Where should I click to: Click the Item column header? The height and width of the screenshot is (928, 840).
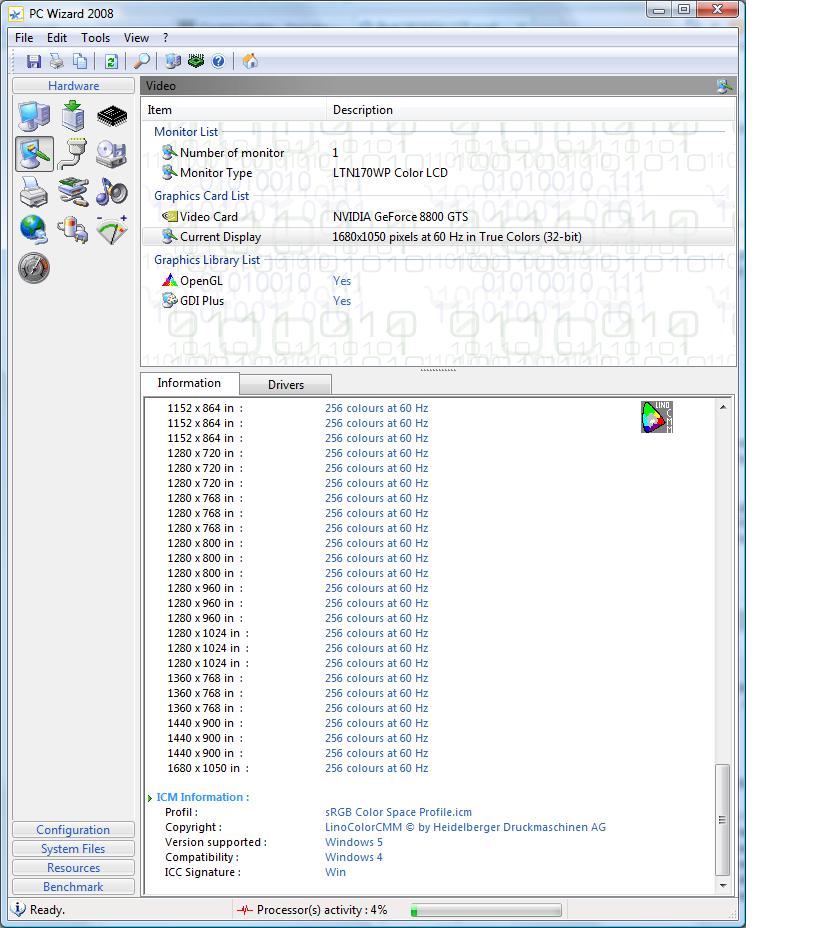click(234, 109)
